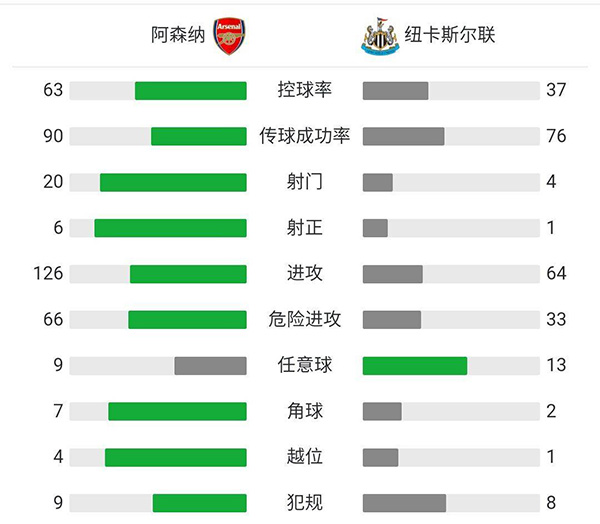Select the 阿森纳 team name
This screenshot has width=600, height=524.
[177, 36]
